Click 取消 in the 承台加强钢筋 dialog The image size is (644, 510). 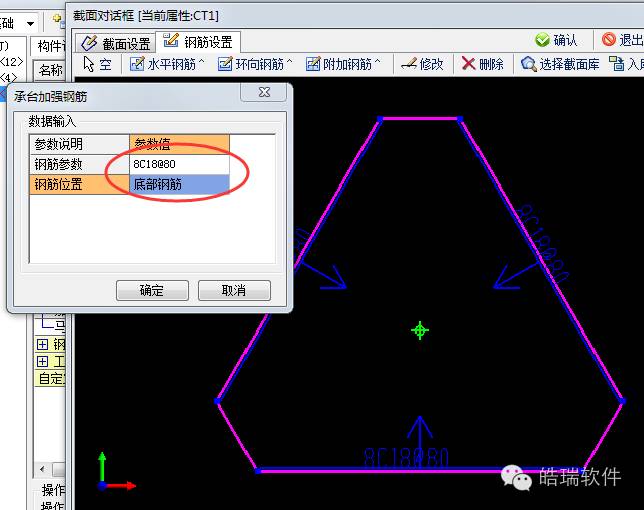point(234,290)
